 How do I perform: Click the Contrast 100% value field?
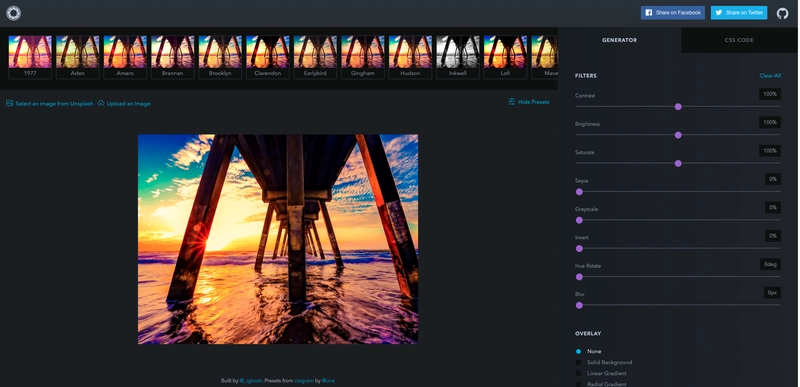tap(770, 94)
